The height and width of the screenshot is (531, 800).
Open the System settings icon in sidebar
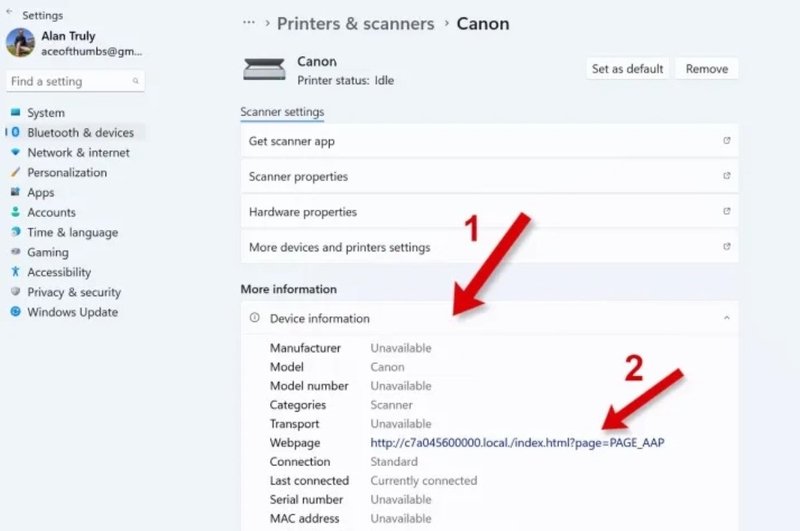tap(15, 112)
